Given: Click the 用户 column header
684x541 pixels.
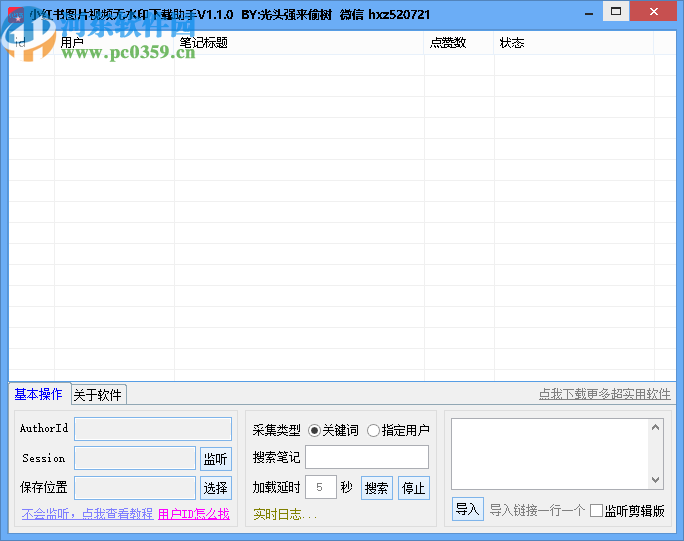Looking at the screenshot, I should click(114, 43).
